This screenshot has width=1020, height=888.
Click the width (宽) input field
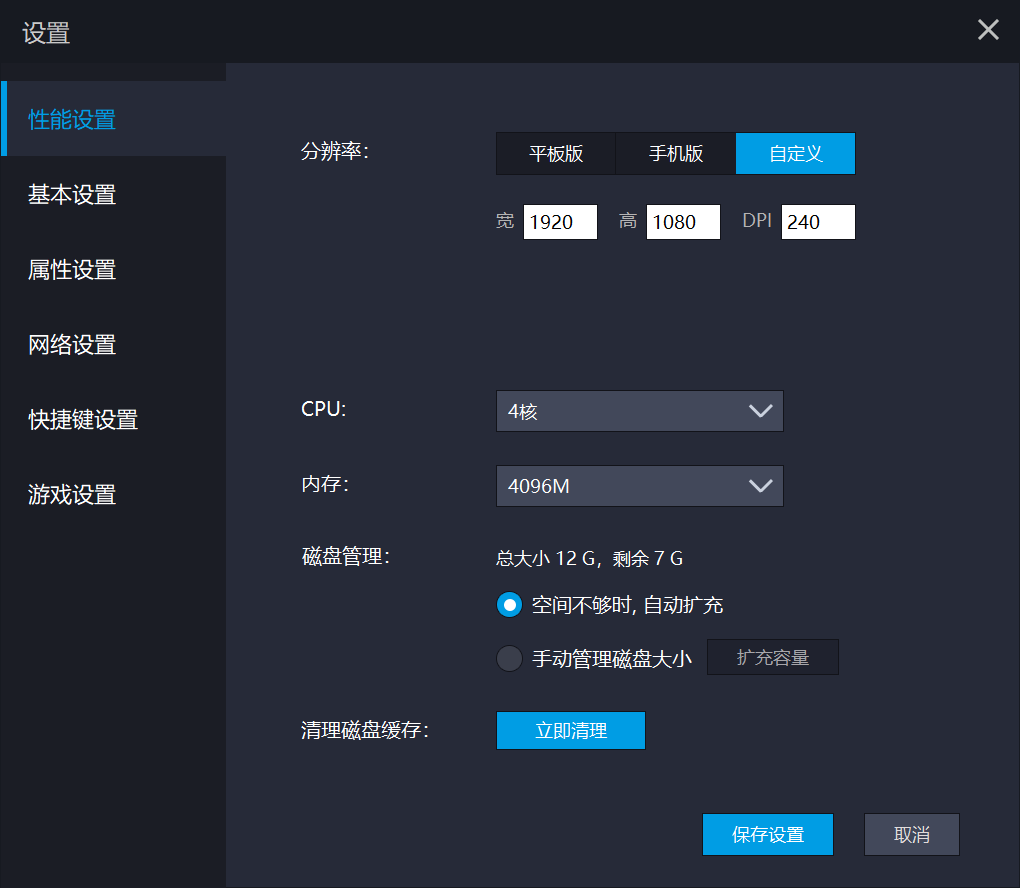coord(560,222)
